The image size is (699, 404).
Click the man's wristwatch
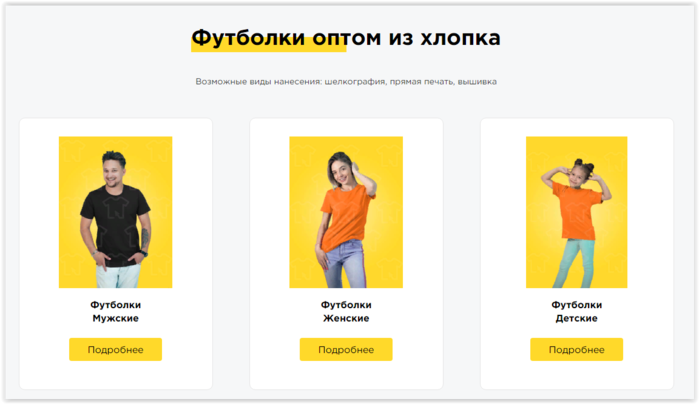click(143, 253)
